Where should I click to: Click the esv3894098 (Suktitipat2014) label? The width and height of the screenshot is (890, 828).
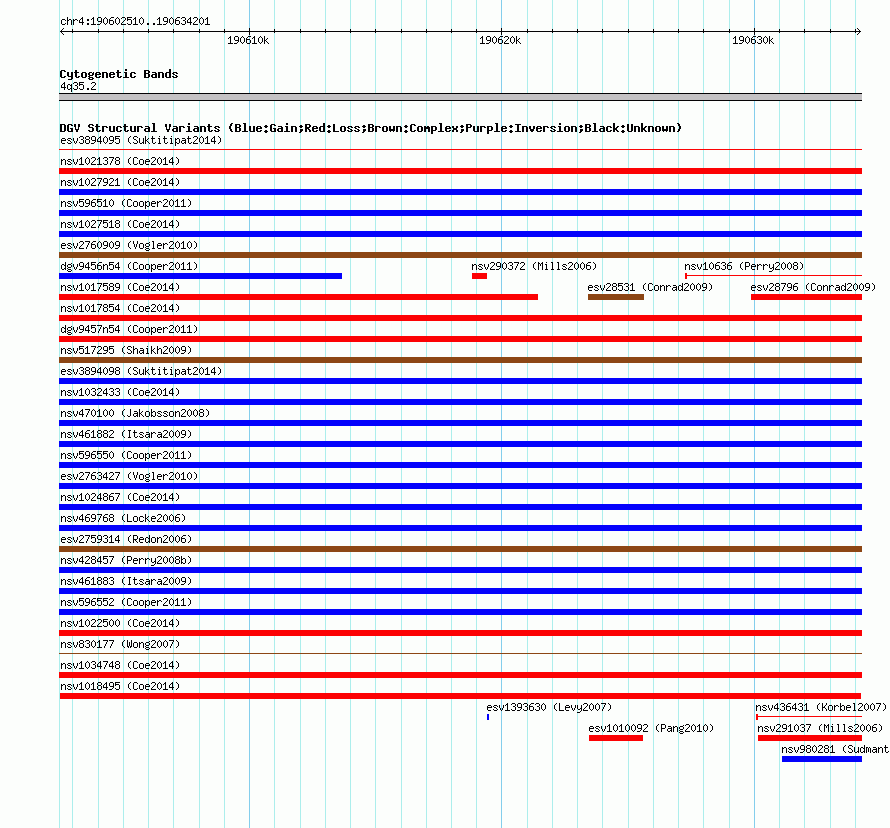tap(141, 371)
